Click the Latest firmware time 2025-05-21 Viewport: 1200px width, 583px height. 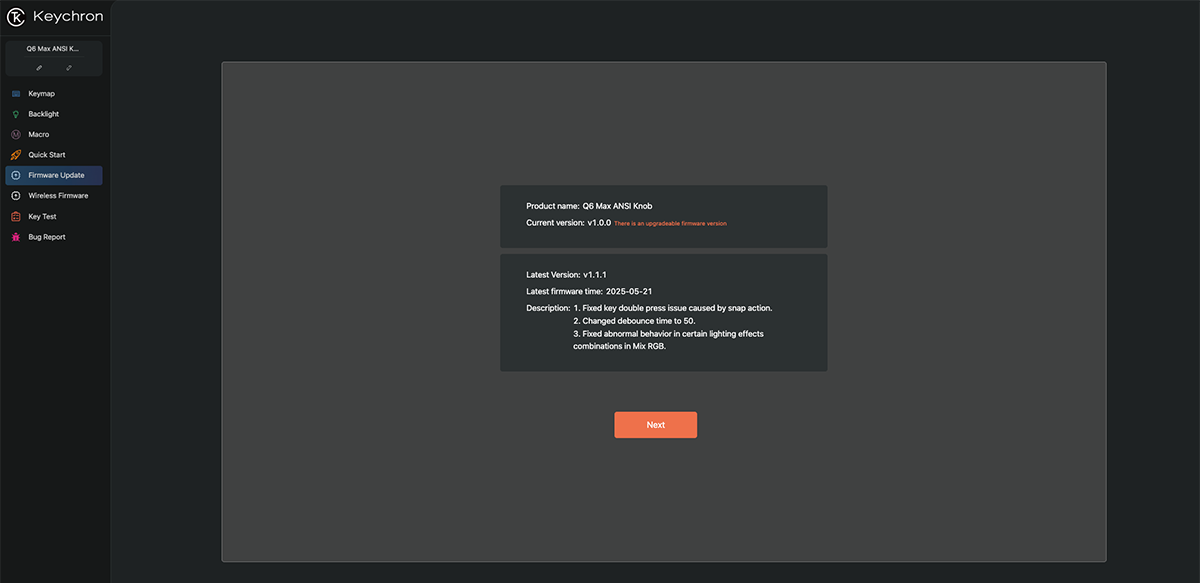[589, 291]
